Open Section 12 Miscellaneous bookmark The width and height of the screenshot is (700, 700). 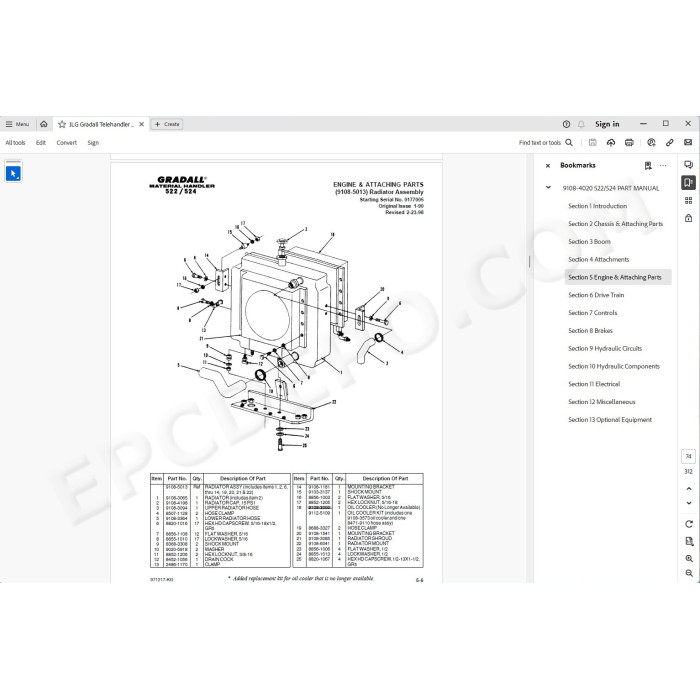(x=601, y=402)
